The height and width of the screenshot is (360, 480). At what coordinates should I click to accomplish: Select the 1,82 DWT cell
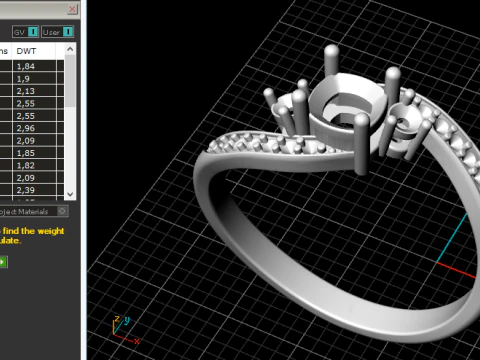coord(34,165)
